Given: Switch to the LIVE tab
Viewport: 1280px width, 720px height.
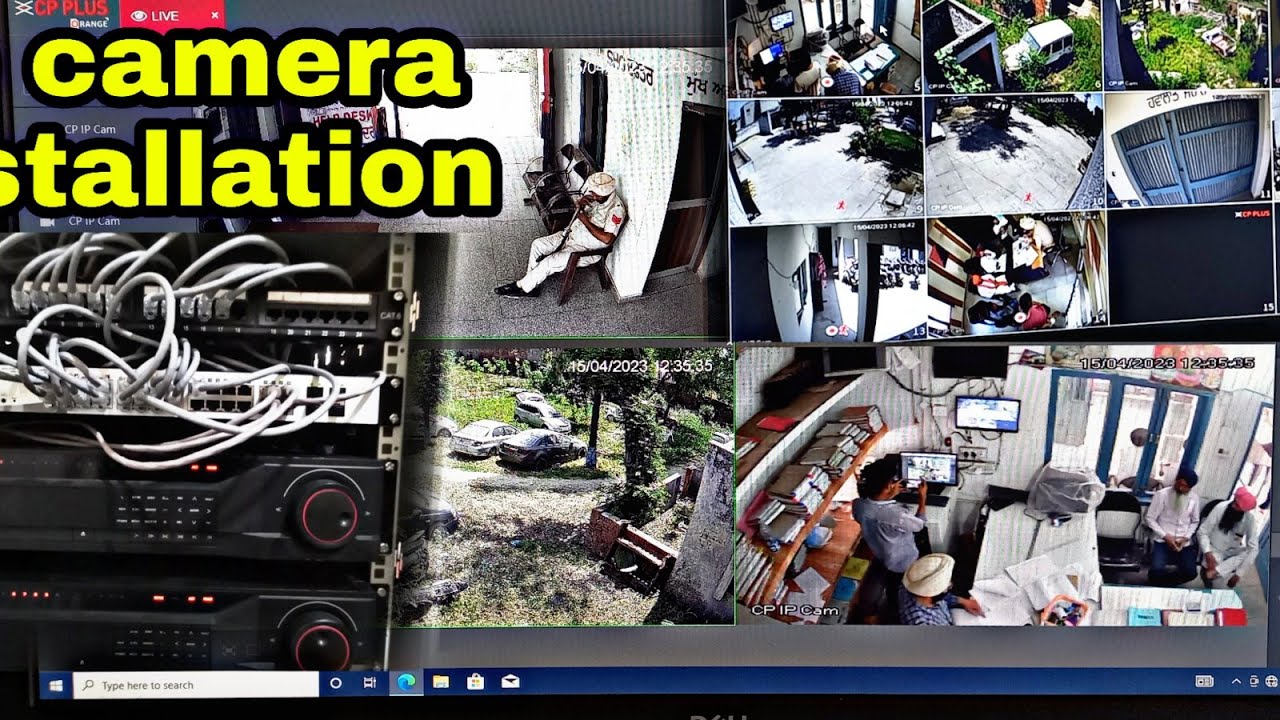Looking at the screenshot, I should click(171, 15).
